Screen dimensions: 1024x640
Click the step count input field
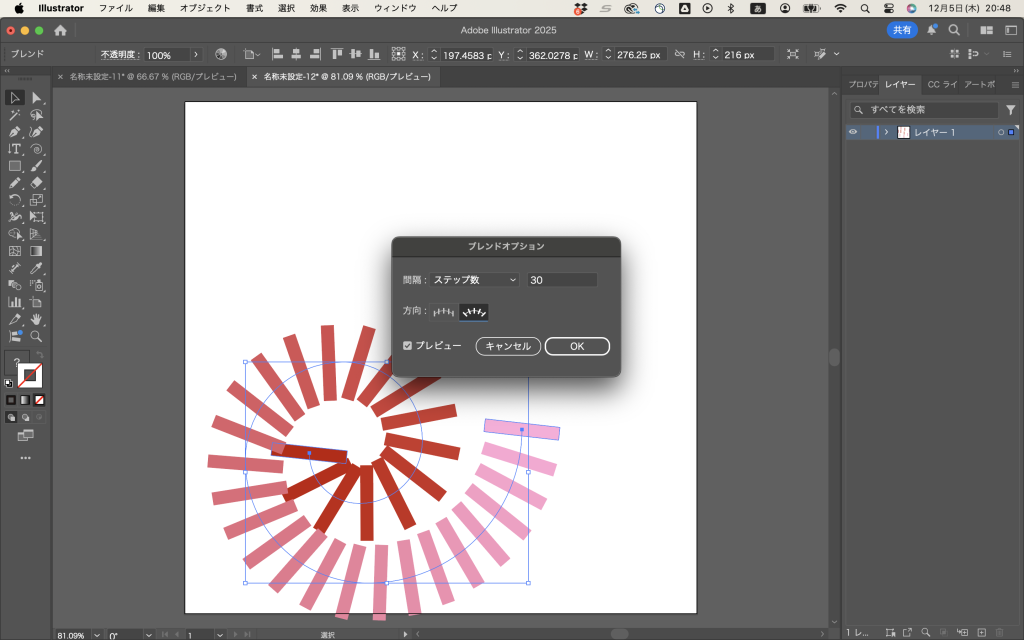coord(562,280)
